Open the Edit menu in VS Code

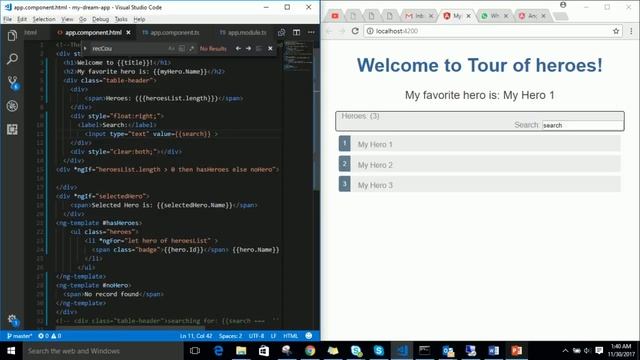(x=22, y=19)
